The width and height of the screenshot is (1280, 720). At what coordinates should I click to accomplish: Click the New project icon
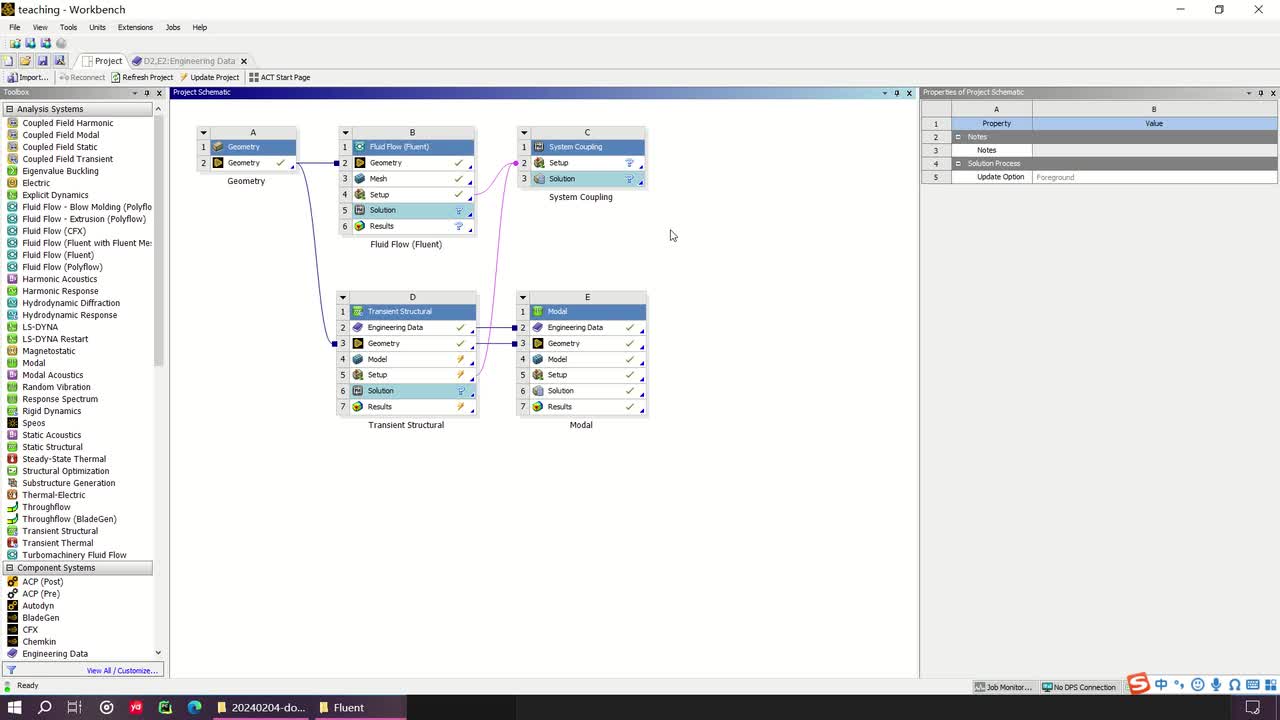(x=8, y=61)
